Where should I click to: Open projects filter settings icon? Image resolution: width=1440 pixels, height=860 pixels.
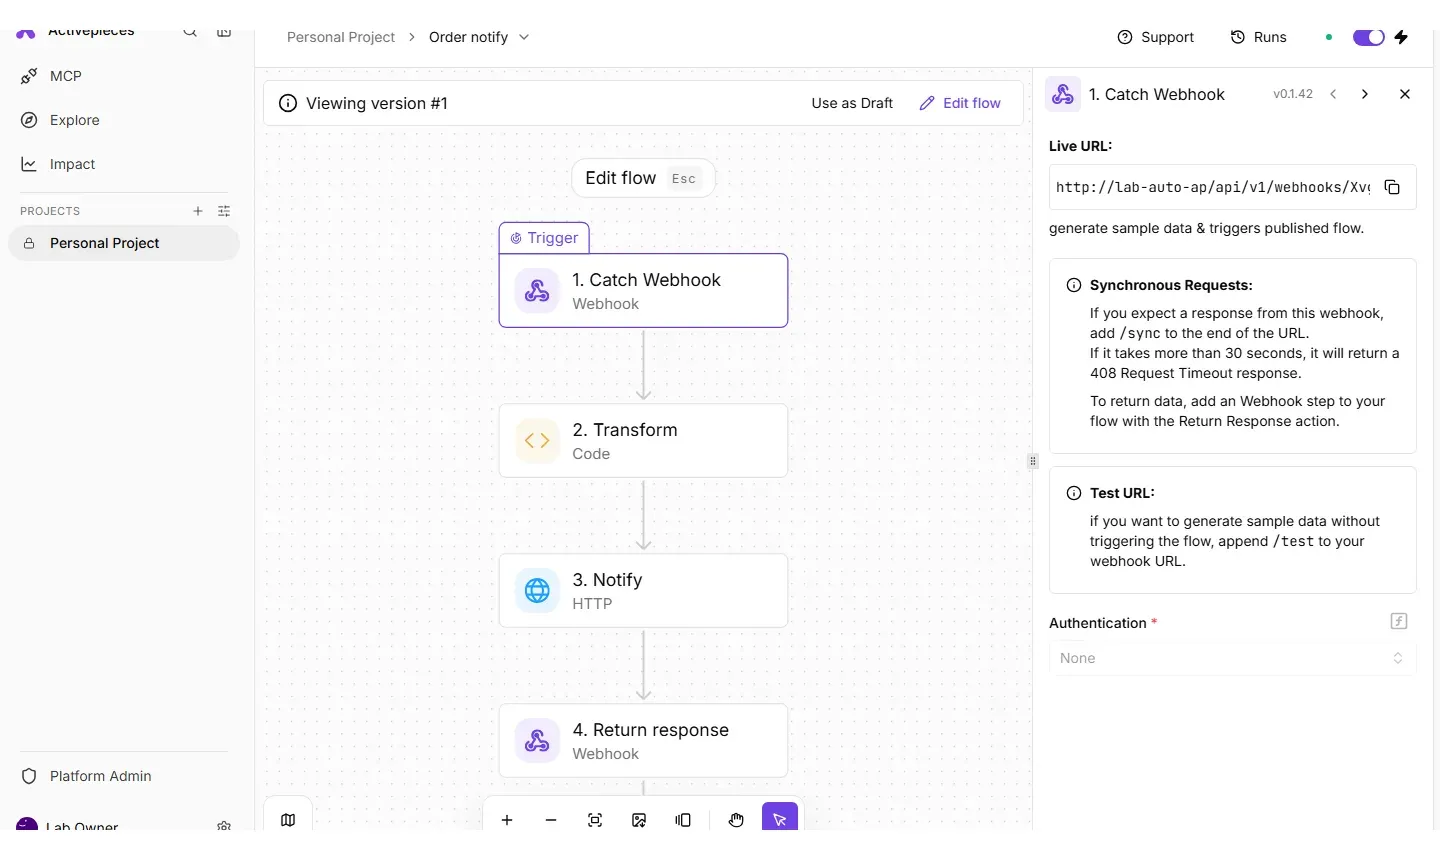click(x=224, y=211)
